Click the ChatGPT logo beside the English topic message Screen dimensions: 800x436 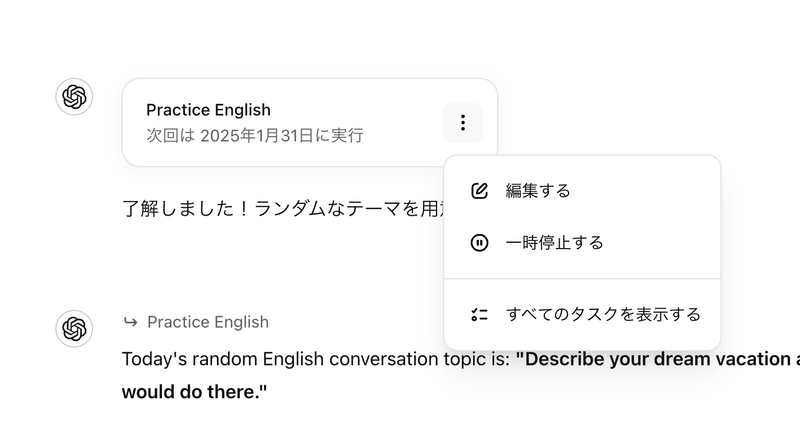point(74,328)
